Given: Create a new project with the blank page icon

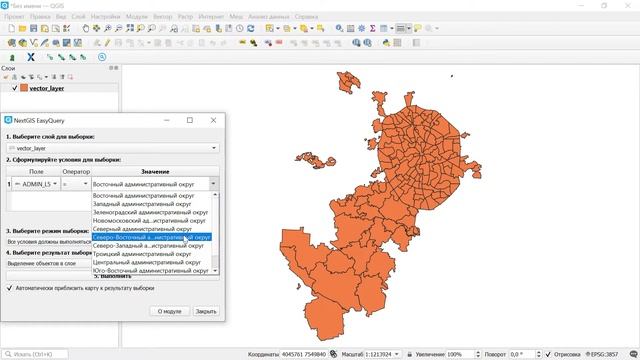Looking at the screenshot, I should [12, 28].
